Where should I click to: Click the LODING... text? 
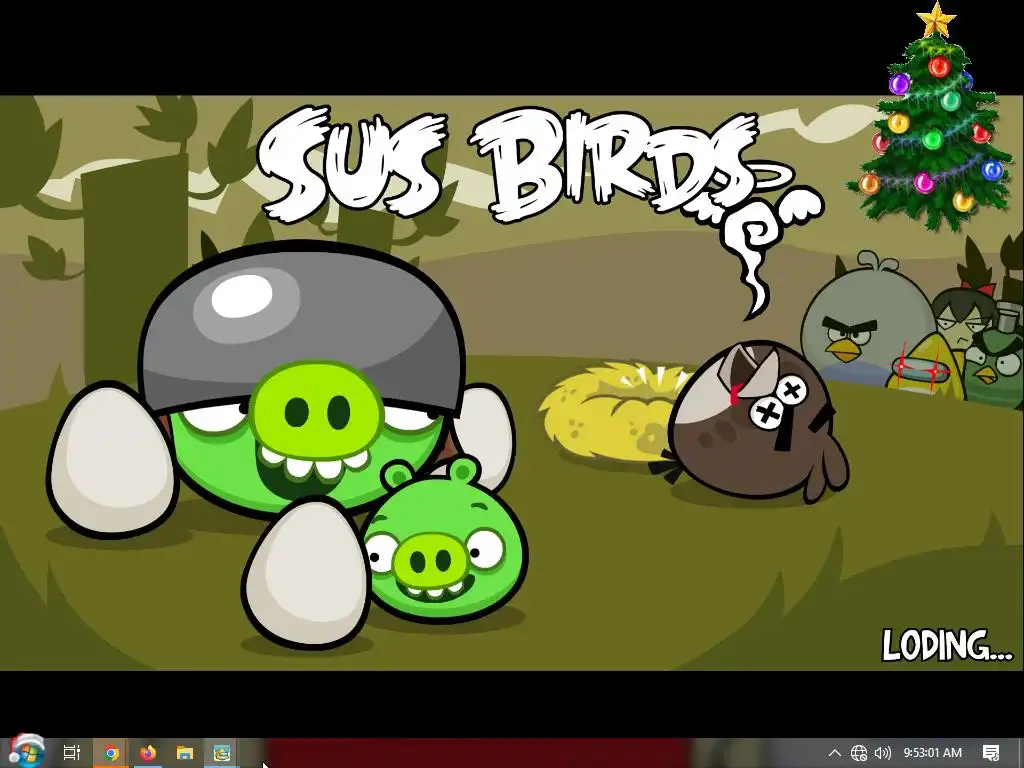click(x=947, y=645)
